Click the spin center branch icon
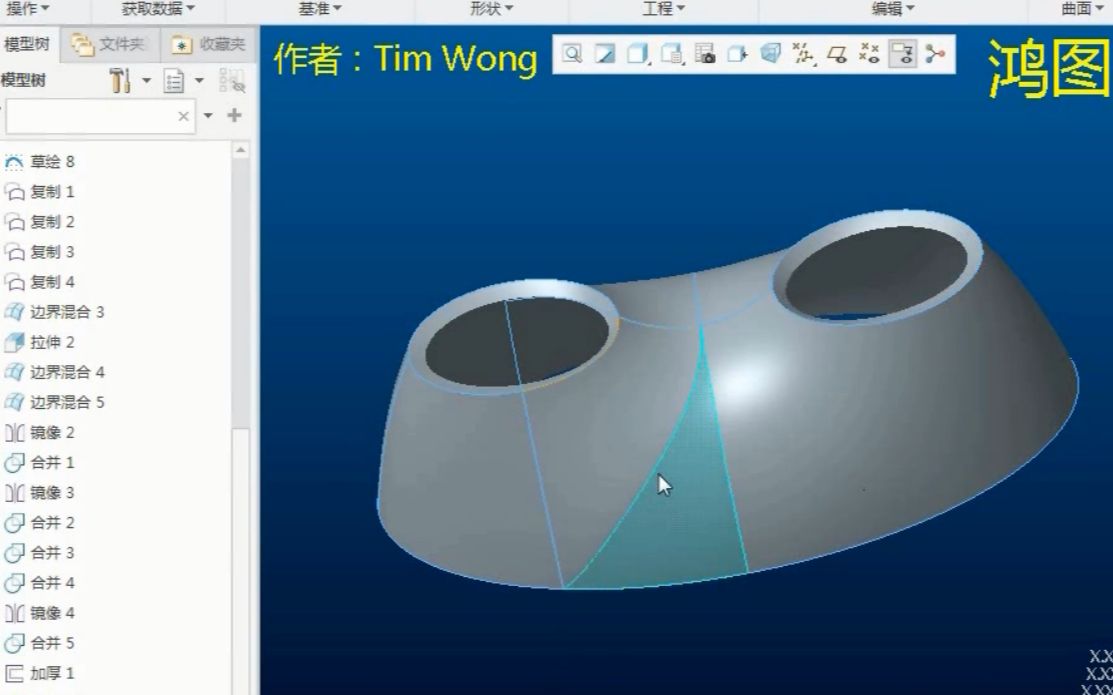 click(x=935, y=54)
